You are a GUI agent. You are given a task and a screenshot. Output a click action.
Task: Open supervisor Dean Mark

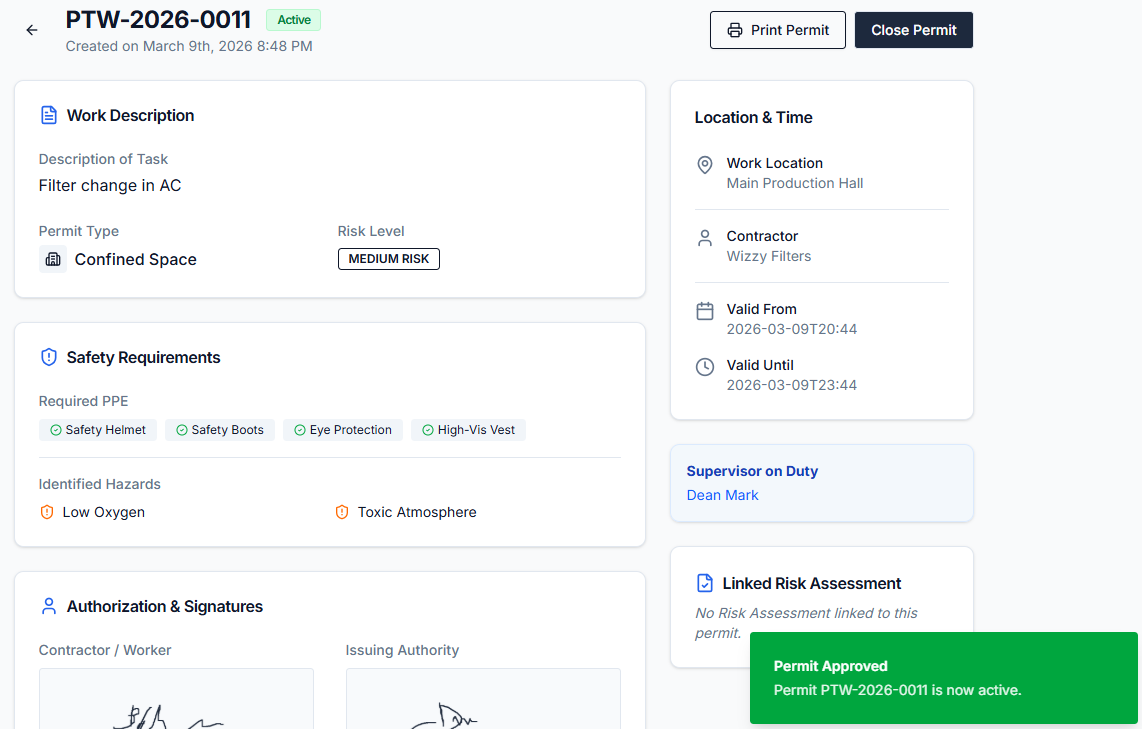click(722, 495)
